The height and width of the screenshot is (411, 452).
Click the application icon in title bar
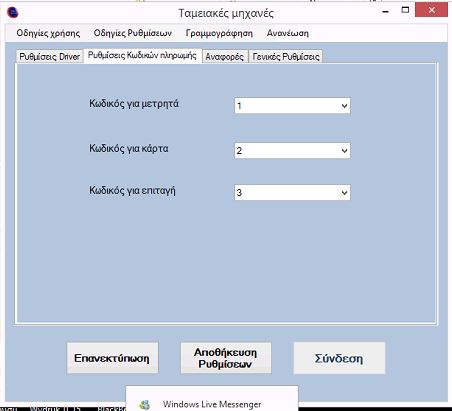[12, 13]
